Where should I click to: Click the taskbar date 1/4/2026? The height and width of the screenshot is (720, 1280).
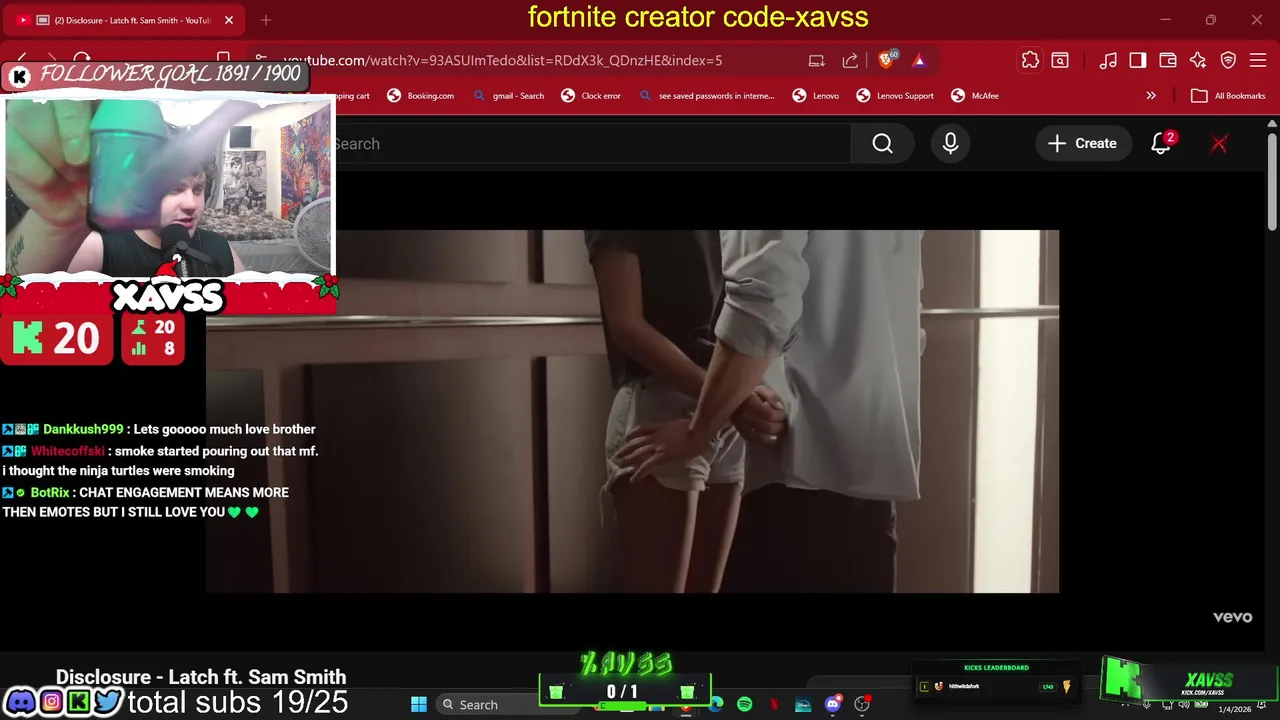click(1235, 709)
